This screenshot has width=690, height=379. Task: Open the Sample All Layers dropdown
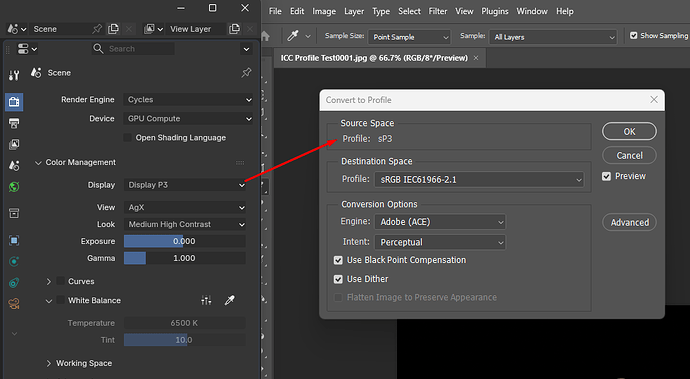[553, 37]
